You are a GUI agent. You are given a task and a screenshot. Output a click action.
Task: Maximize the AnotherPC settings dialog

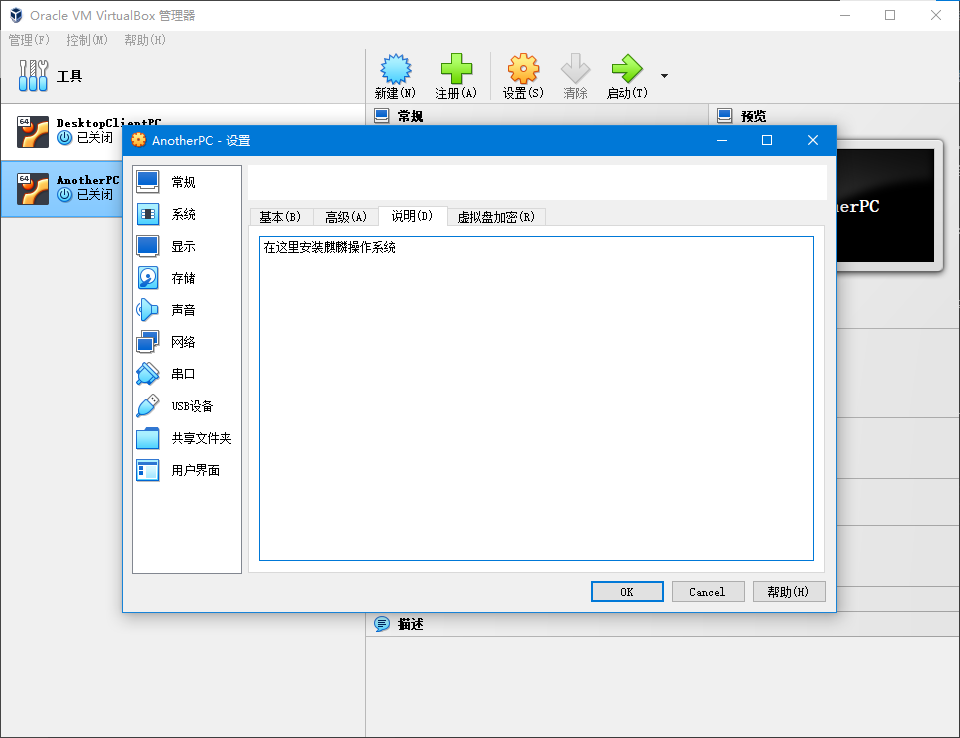click(767, 140)
